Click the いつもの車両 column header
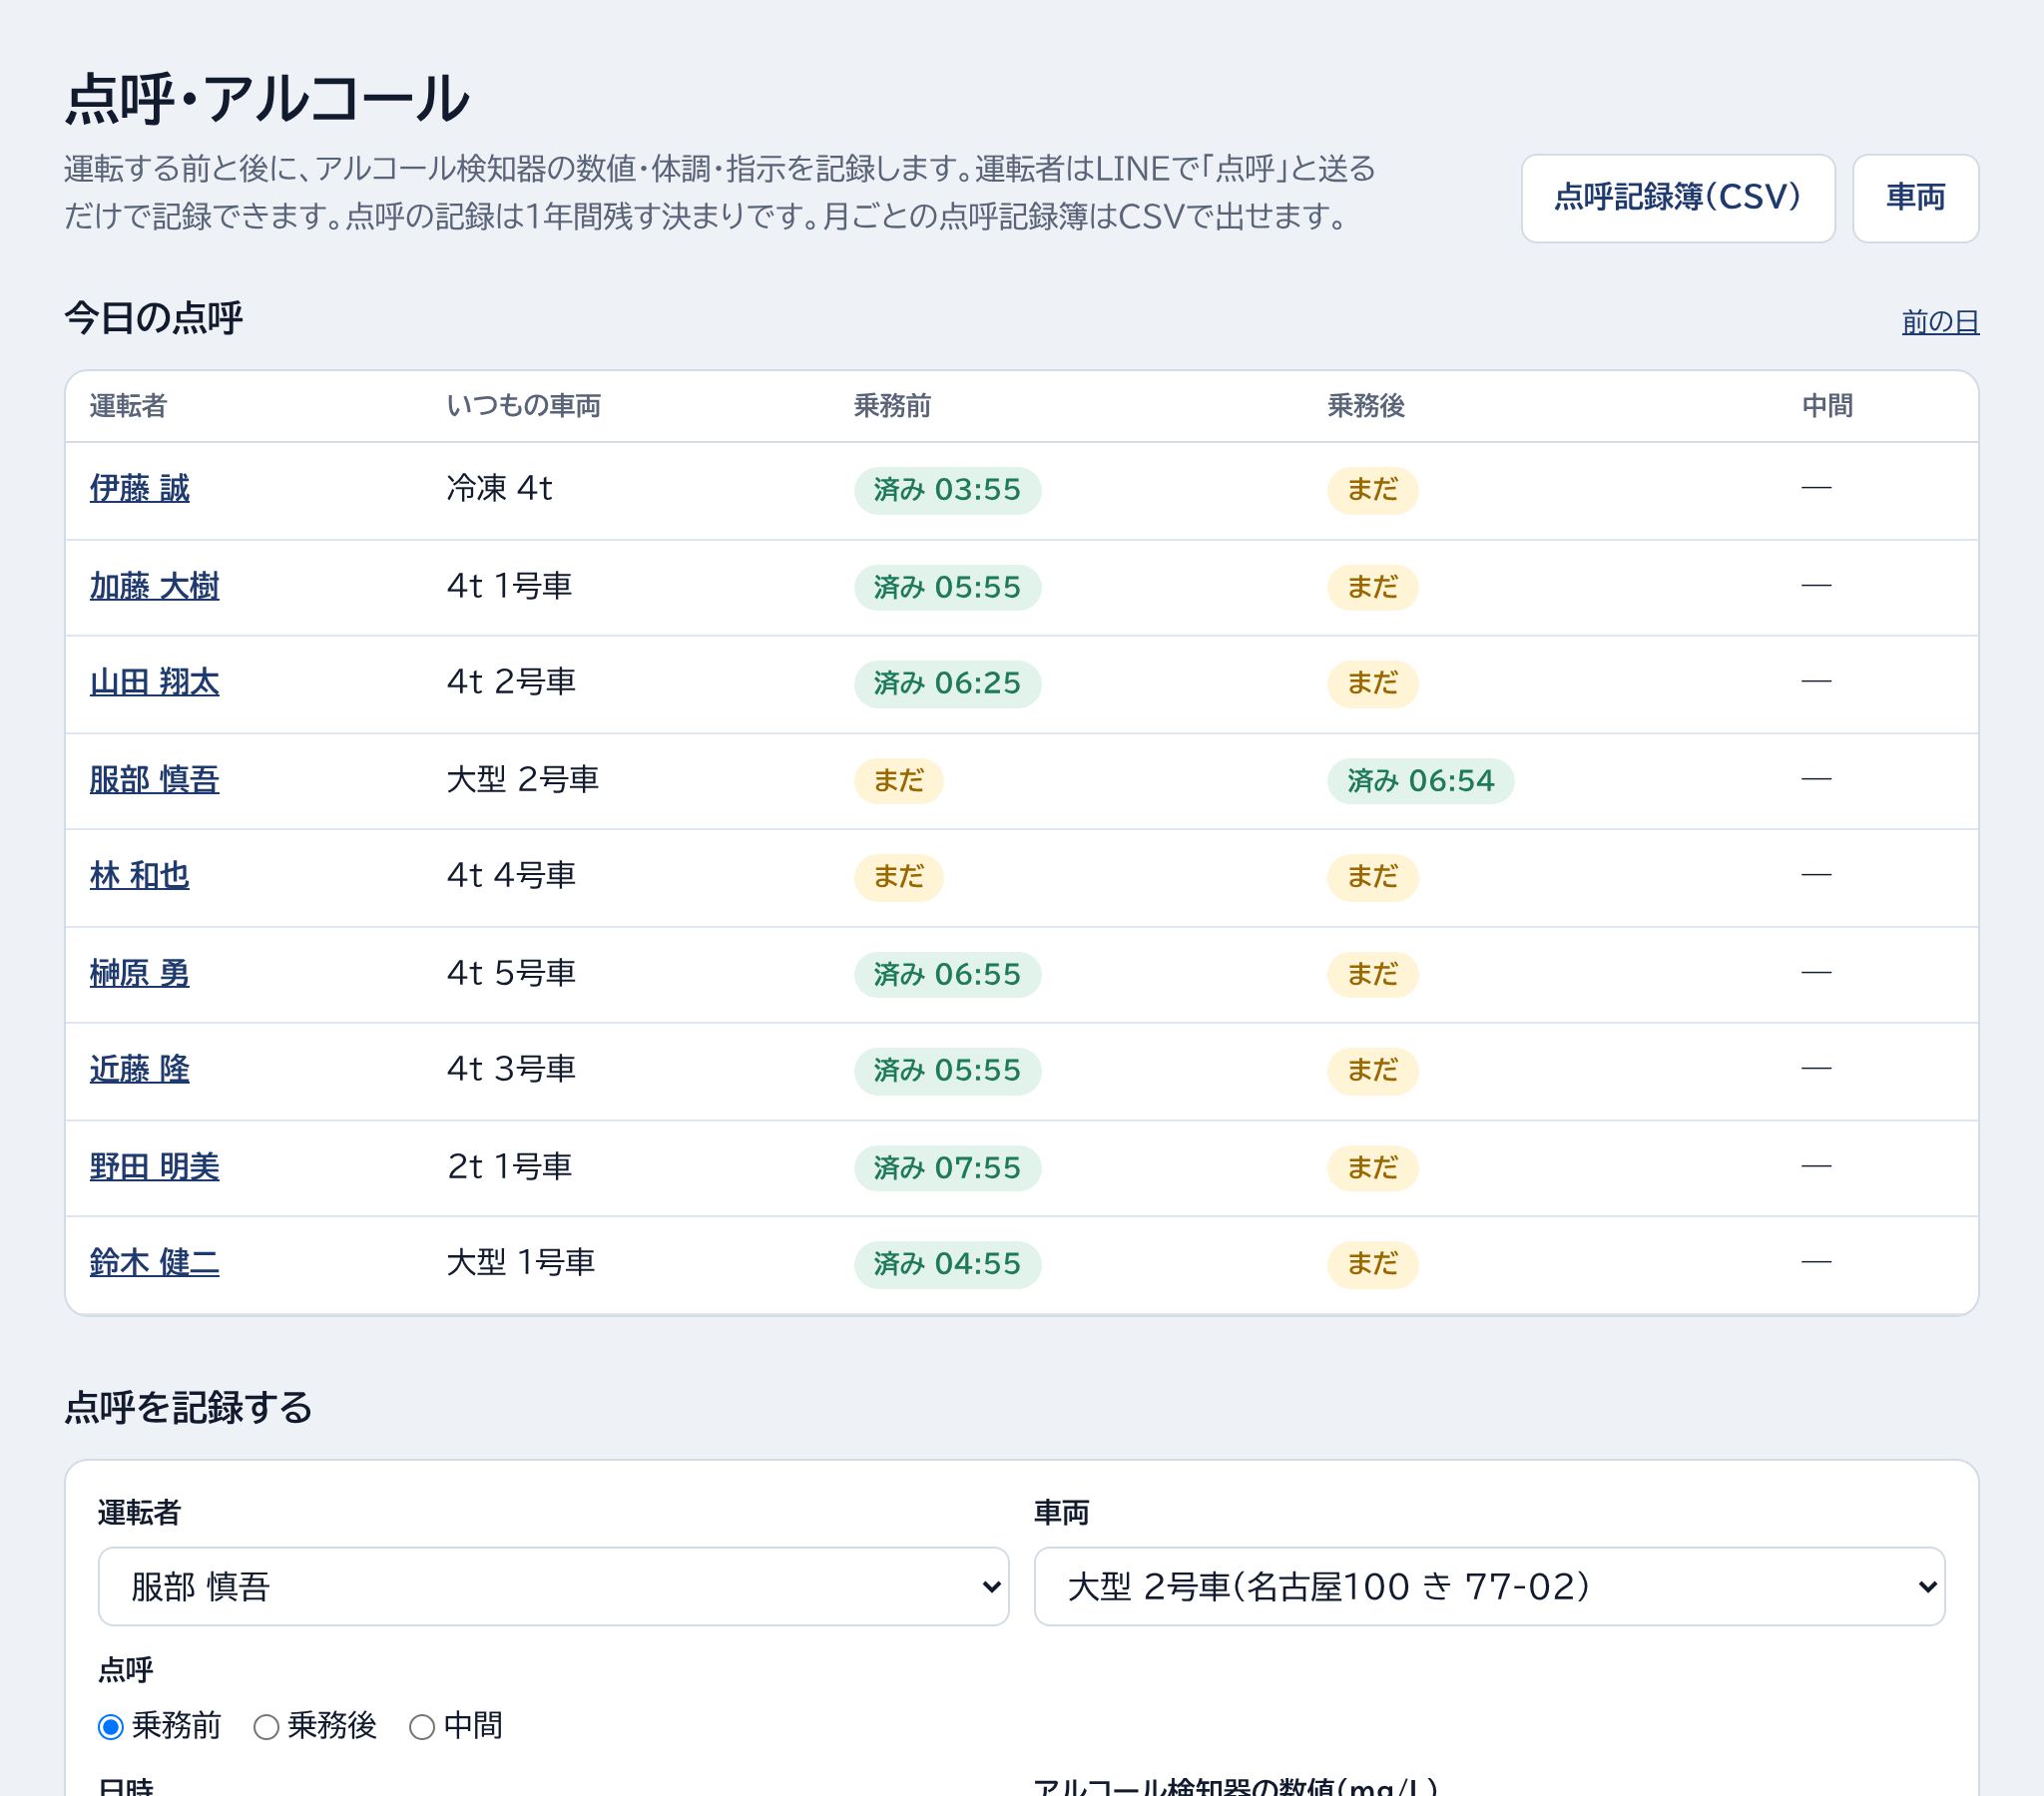The width and height of the screenshot is (2044, 1796). point(523,406)
